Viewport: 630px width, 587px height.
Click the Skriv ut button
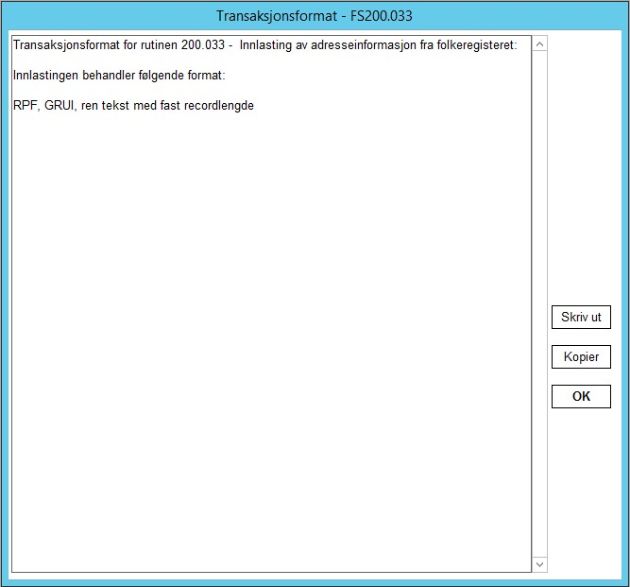coord(581,317)
